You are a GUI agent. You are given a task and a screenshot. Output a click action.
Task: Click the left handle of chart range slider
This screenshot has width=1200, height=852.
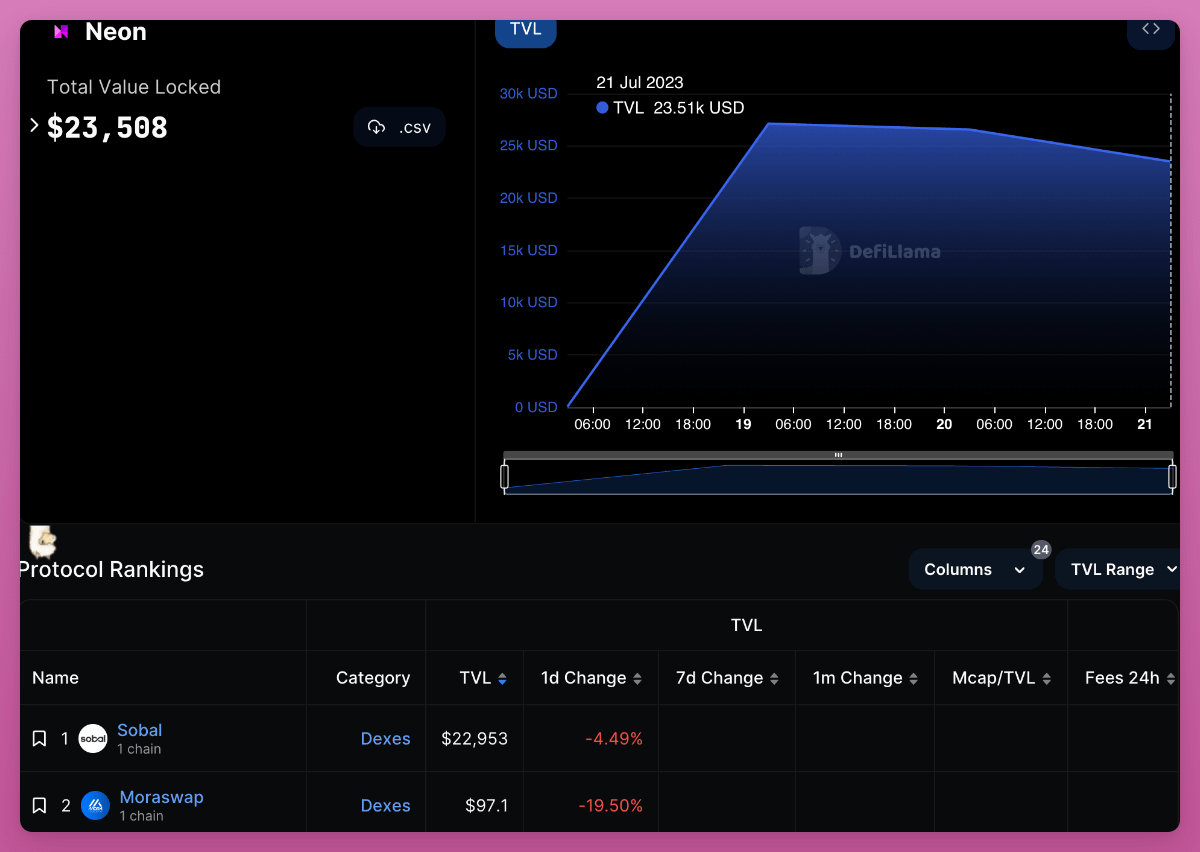pos(504,477)
